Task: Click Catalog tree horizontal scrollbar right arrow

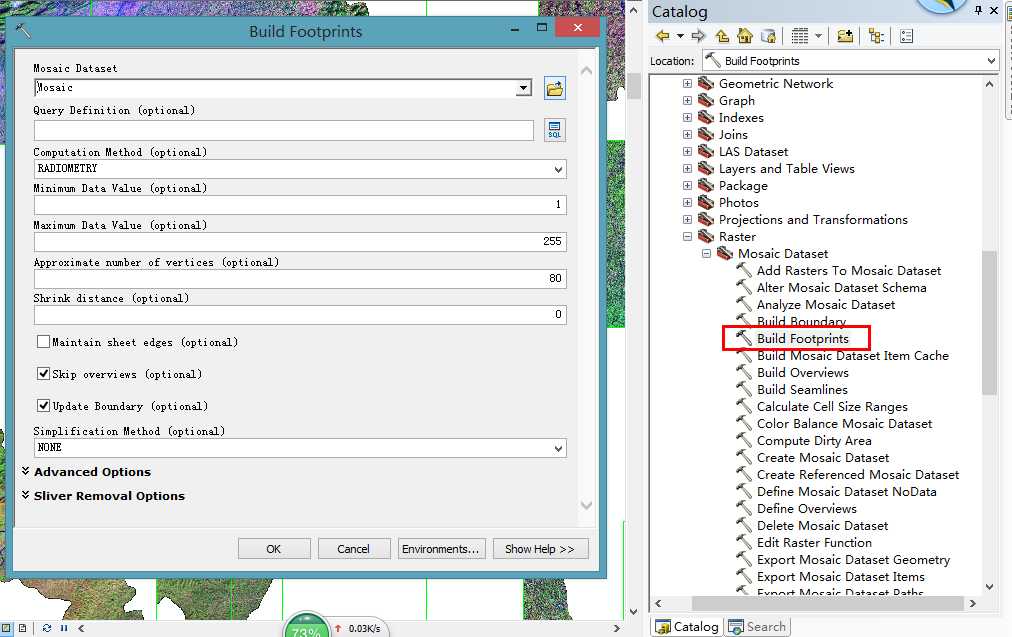Action: coord(973,603)
